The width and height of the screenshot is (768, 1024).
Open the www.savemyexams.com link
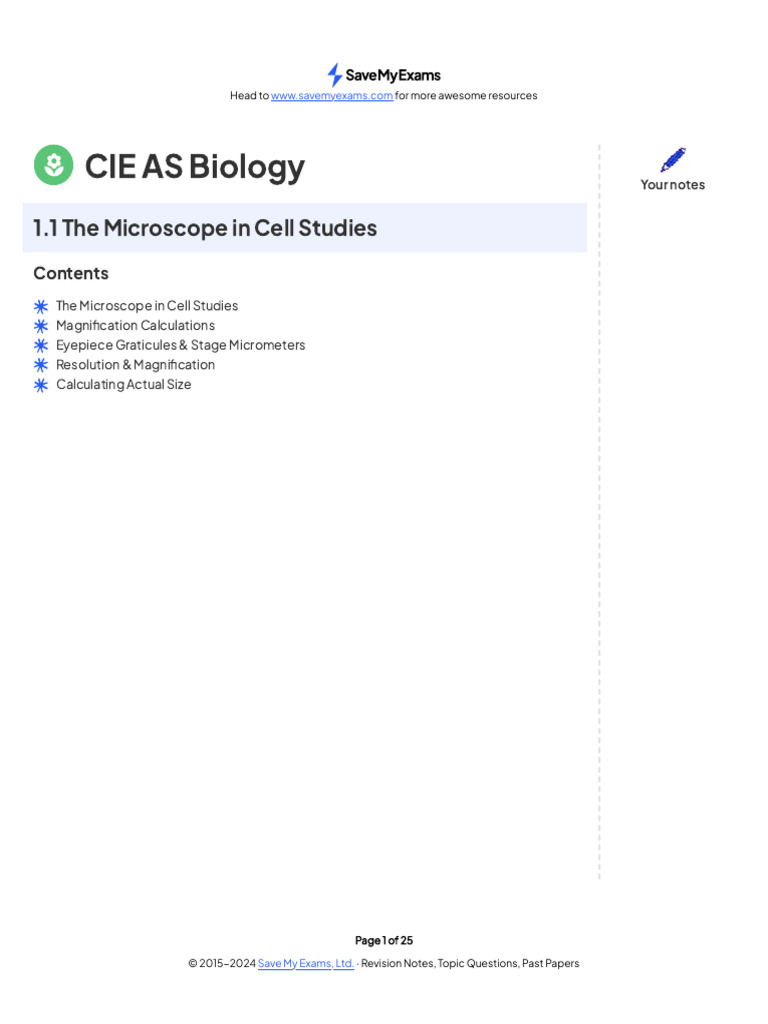[332, 96]
